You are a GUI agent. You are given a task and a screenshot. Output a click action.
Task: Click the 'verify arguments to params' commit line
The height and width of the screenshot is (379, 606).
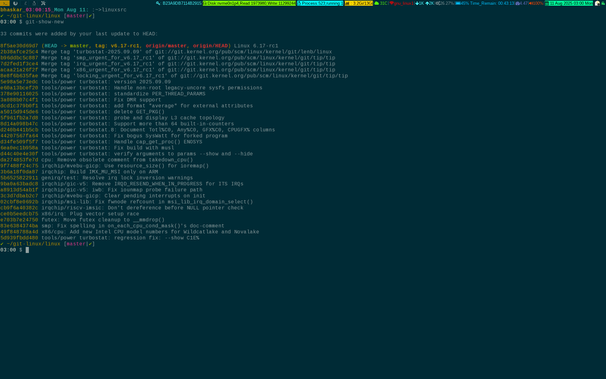pyautogui.click(x=126, y=154)
